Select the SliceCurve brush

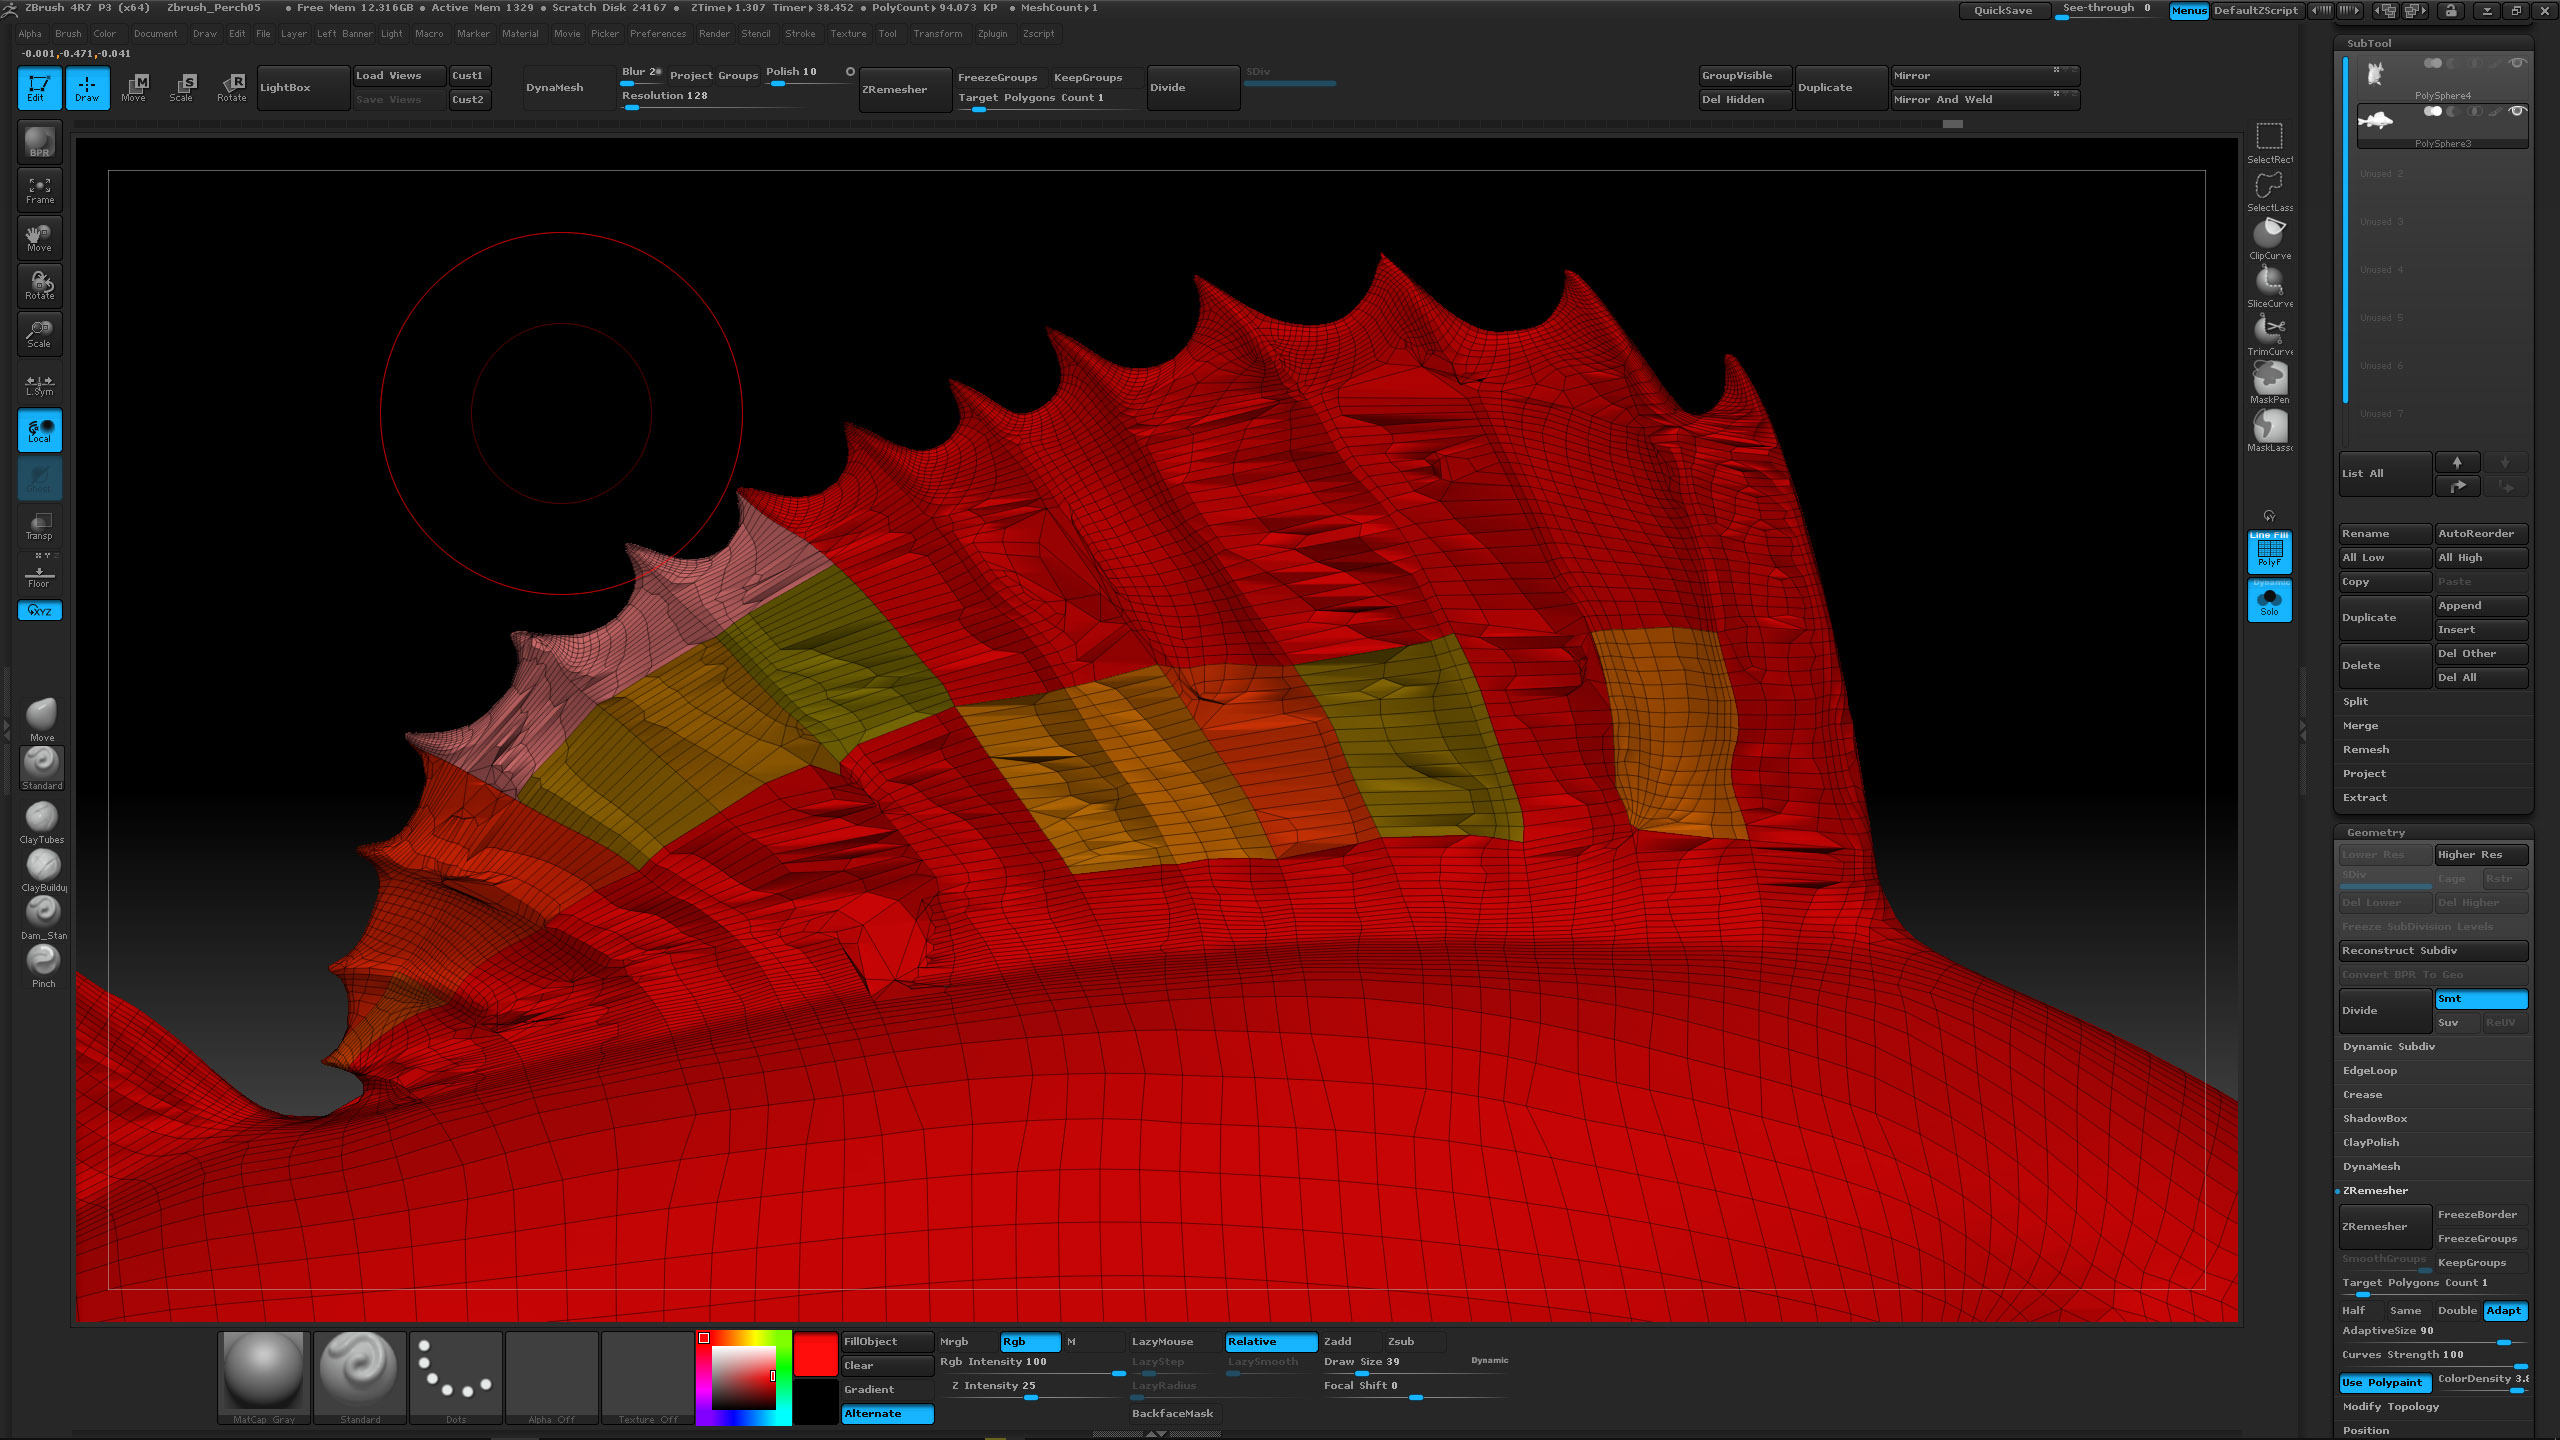click(x=2269, y=286)
